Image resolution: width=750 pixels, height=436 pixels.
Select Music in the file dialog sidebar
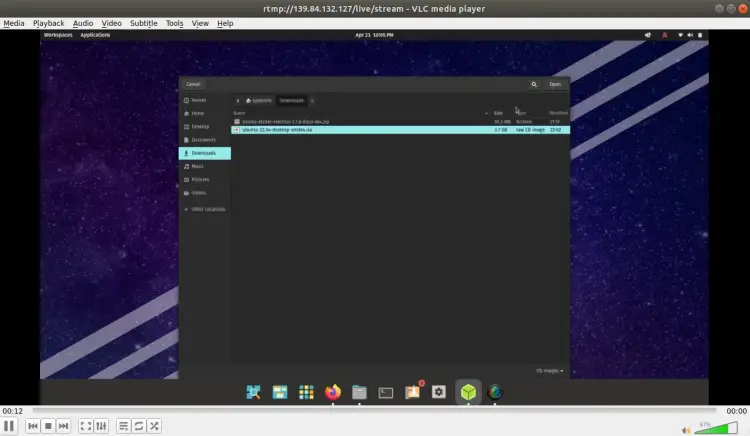click(x=205, y=166)
